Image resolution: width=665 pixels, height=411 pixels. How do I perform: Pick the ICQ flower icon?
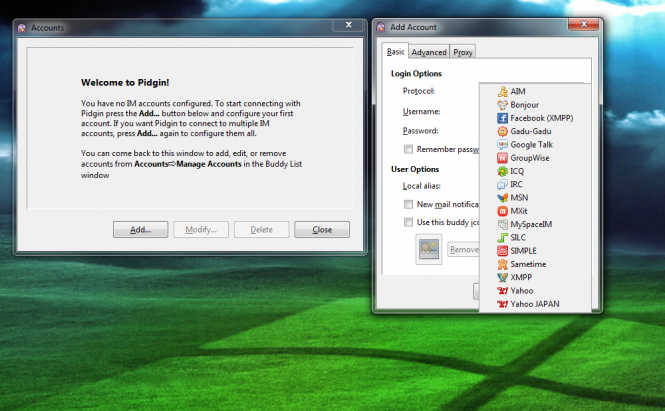(503, 171)
